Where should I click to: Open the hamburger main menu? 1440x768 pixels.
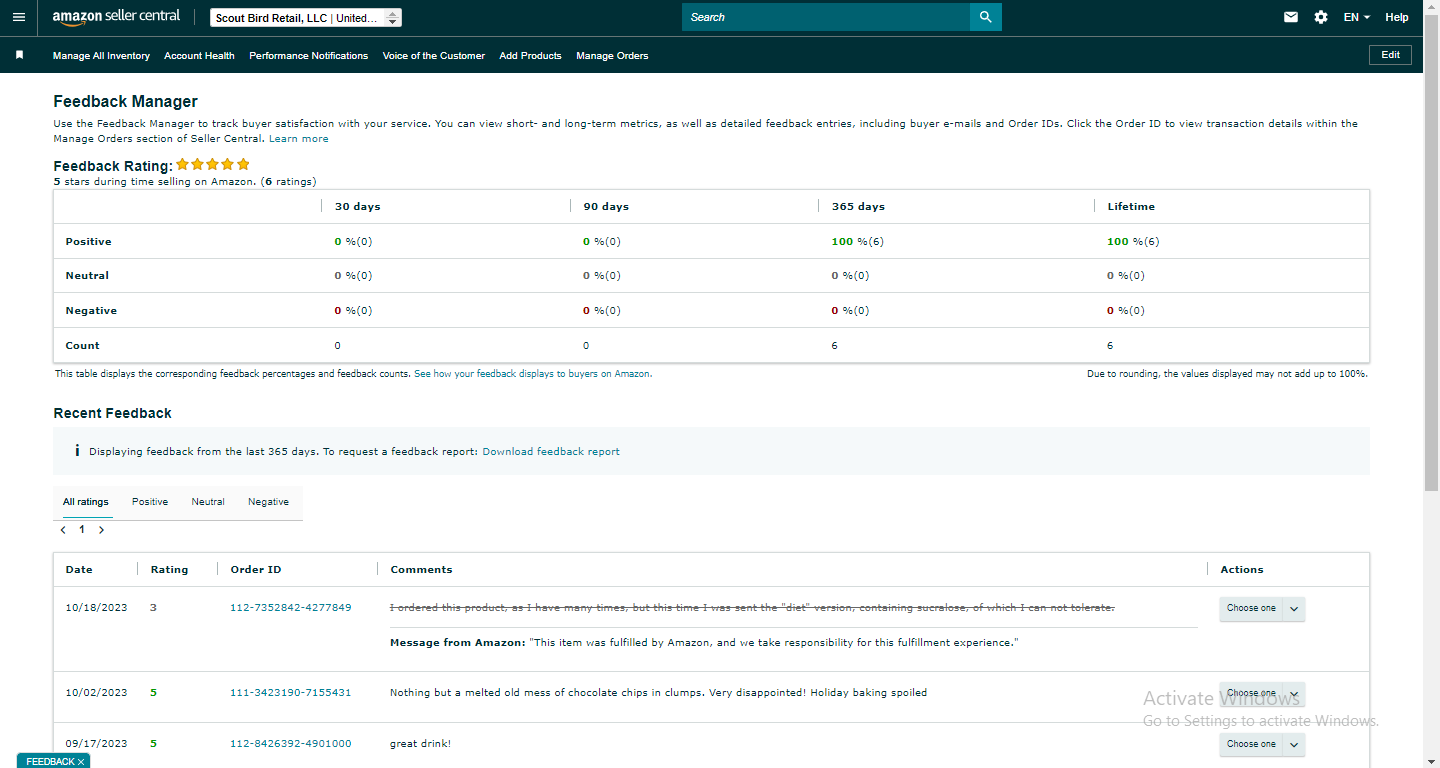click(19, 17)
